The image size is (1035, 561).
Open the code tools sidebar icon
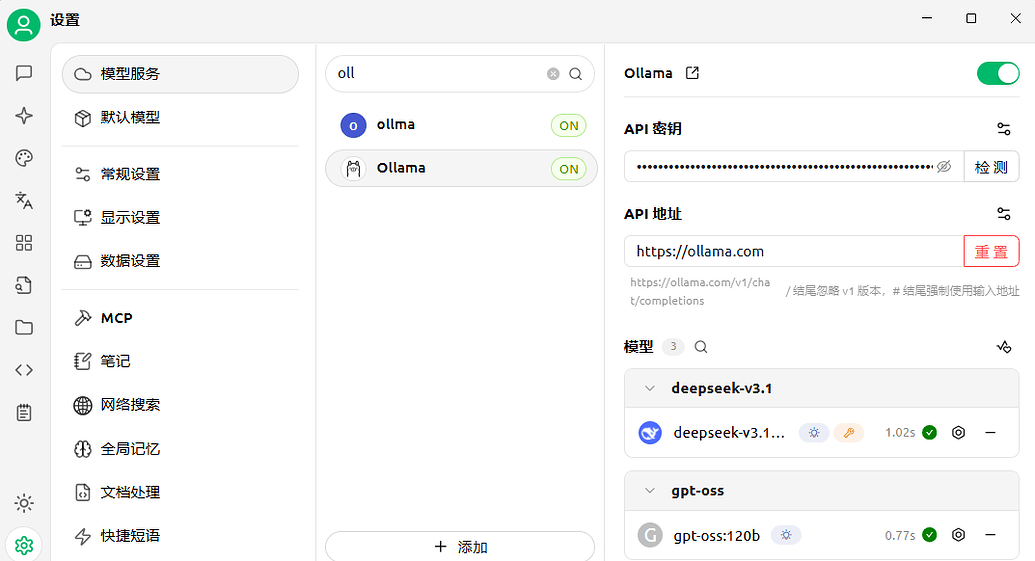point(24,370)
